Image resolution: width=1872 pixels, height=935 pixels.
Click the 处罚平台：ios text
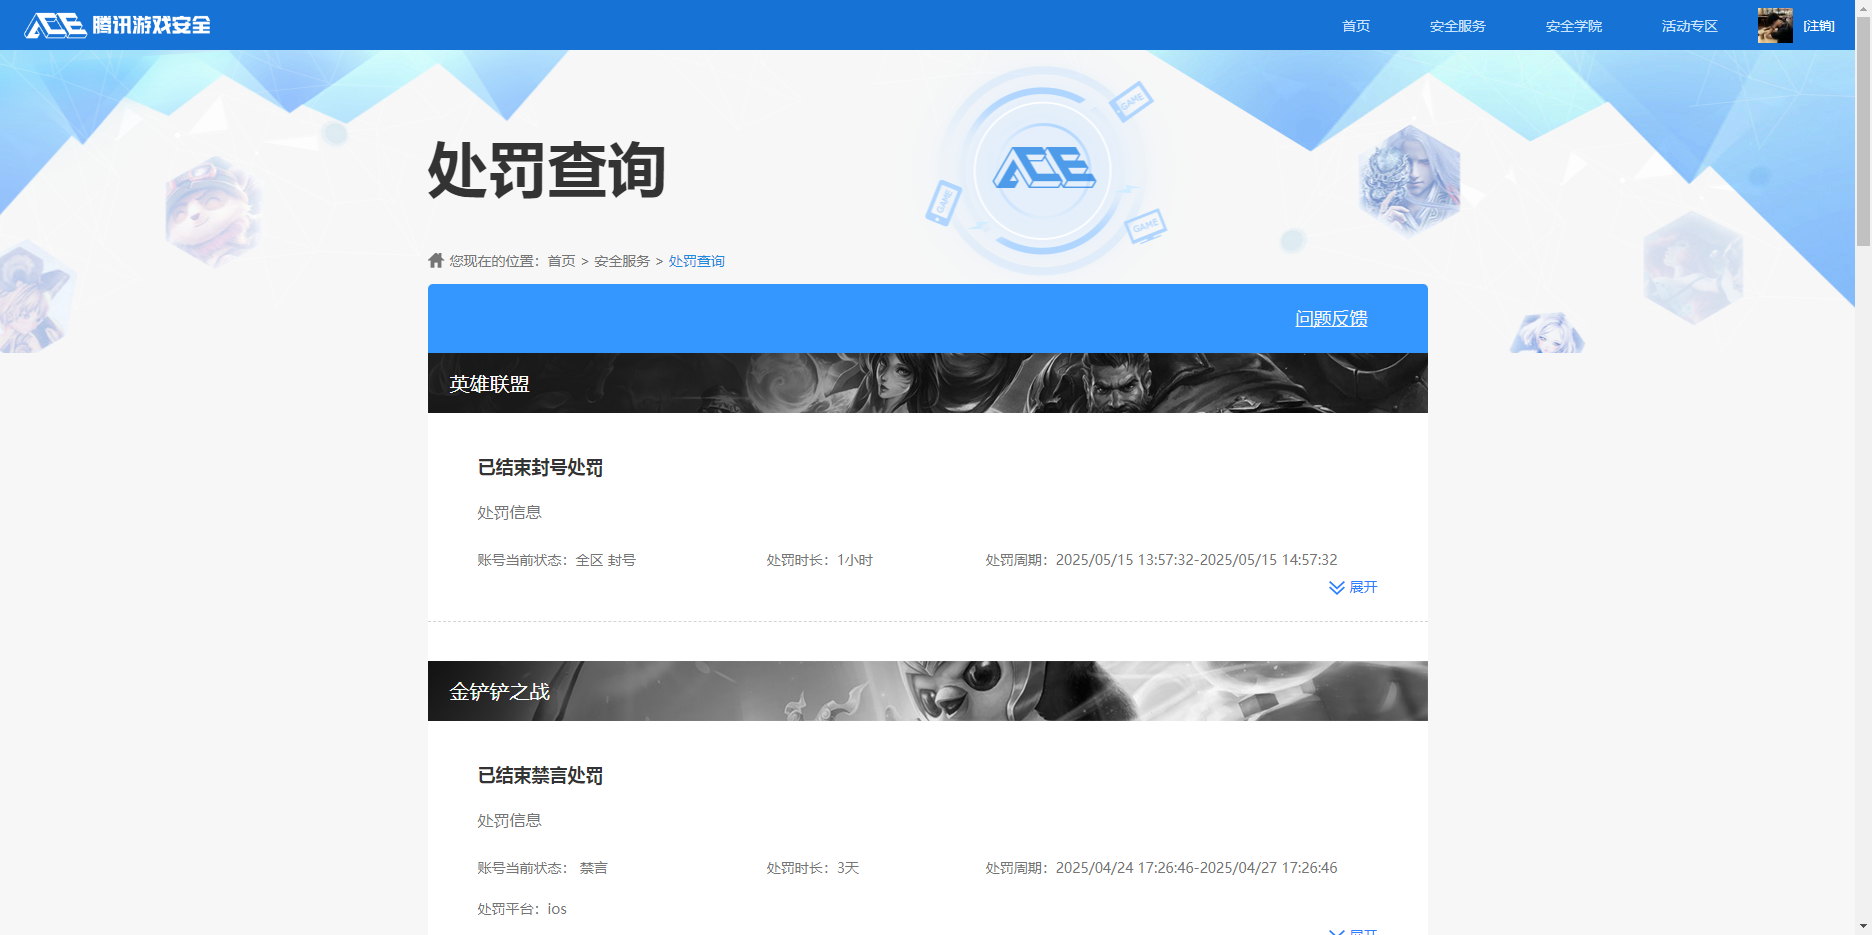pyautogui.click(x=522, y=909)
